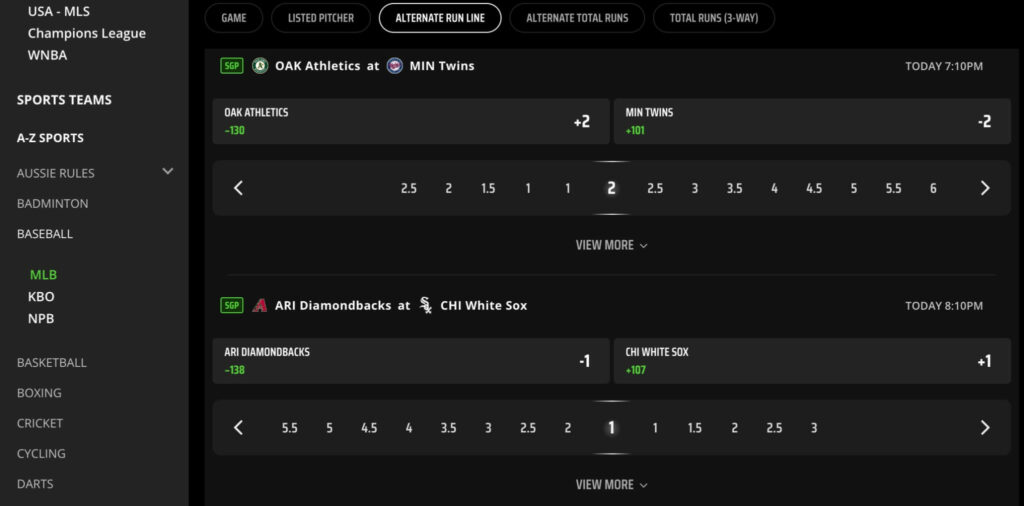Open the ARI Diamondbacks at CHI White Sox title

(401, 306)
